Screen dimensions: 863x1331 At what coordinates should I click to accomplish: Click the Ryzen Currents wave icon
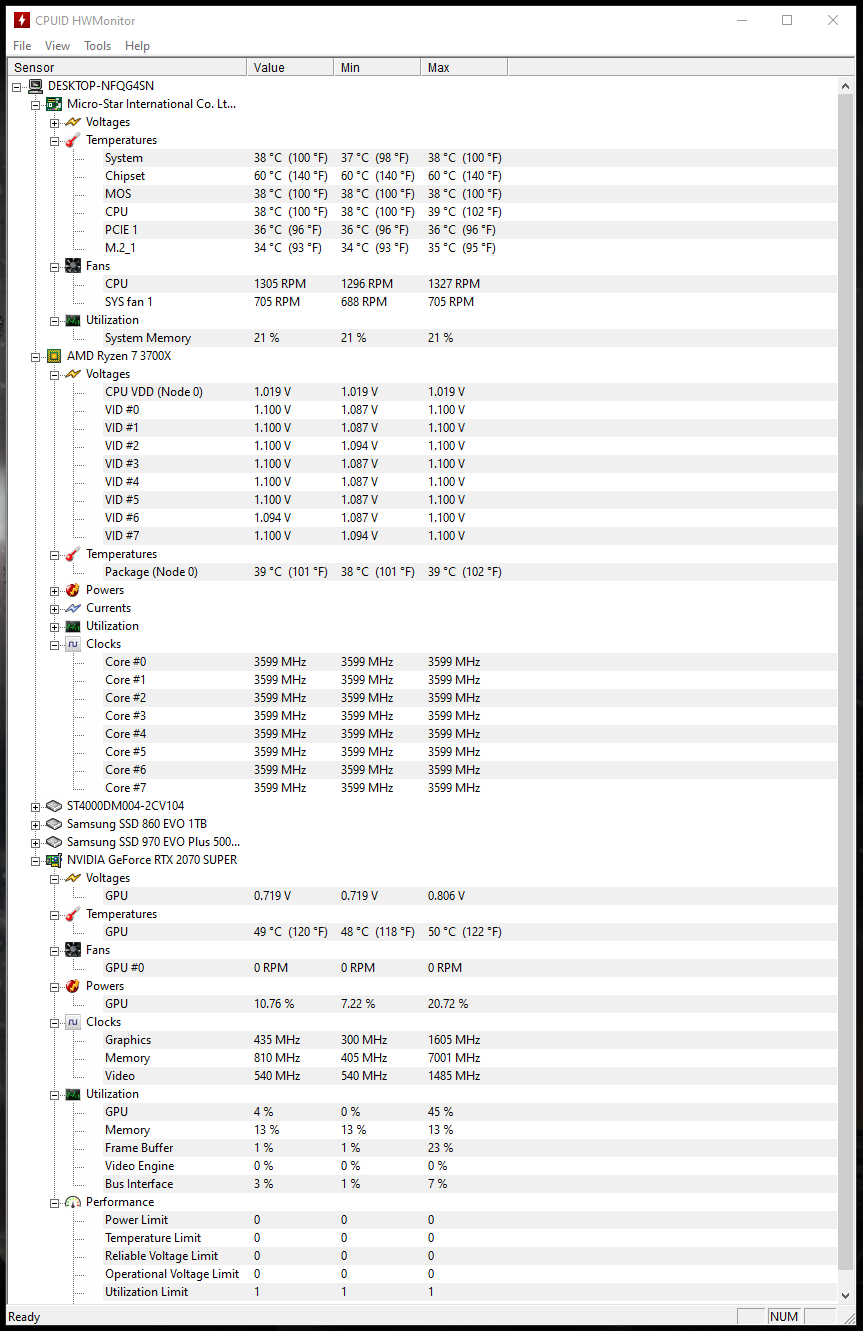coord(73,608)
